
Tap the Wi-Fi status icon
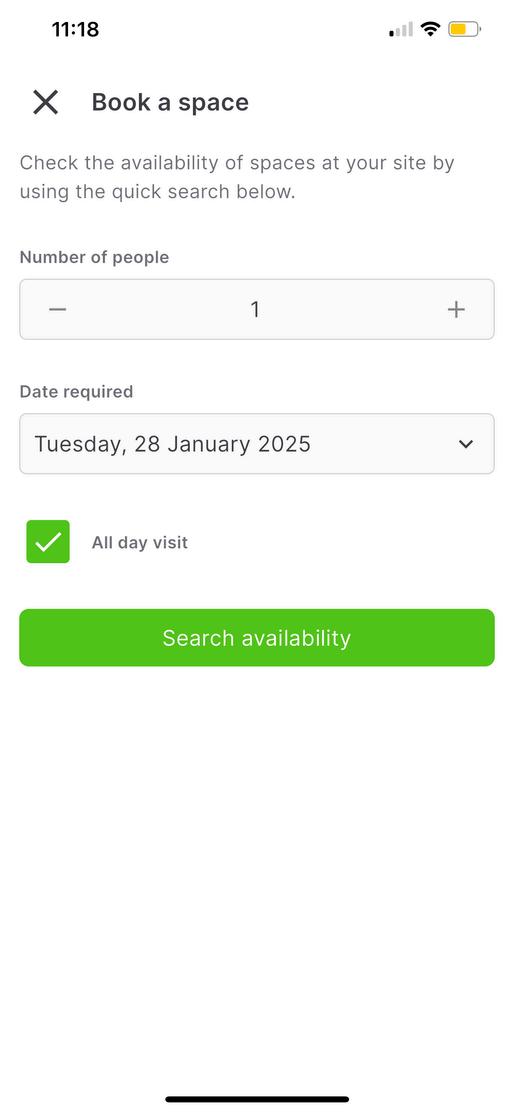point(430,29)
